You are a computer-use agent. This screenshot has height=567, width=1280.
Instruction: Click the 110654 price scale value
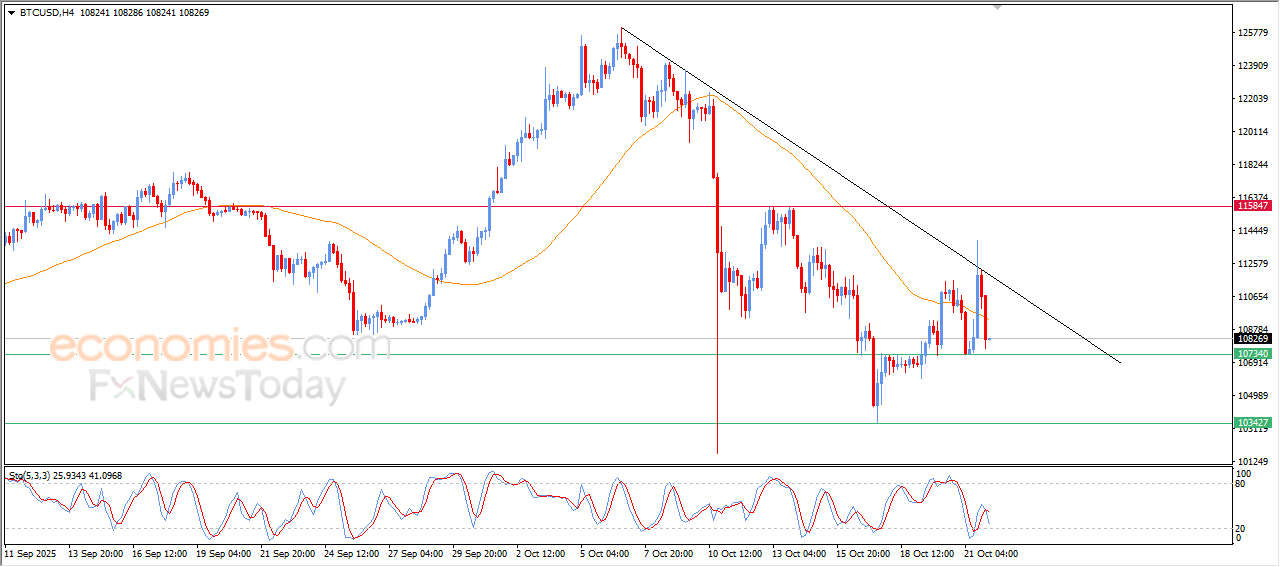pyautogui.click(x=1253, y=297)
